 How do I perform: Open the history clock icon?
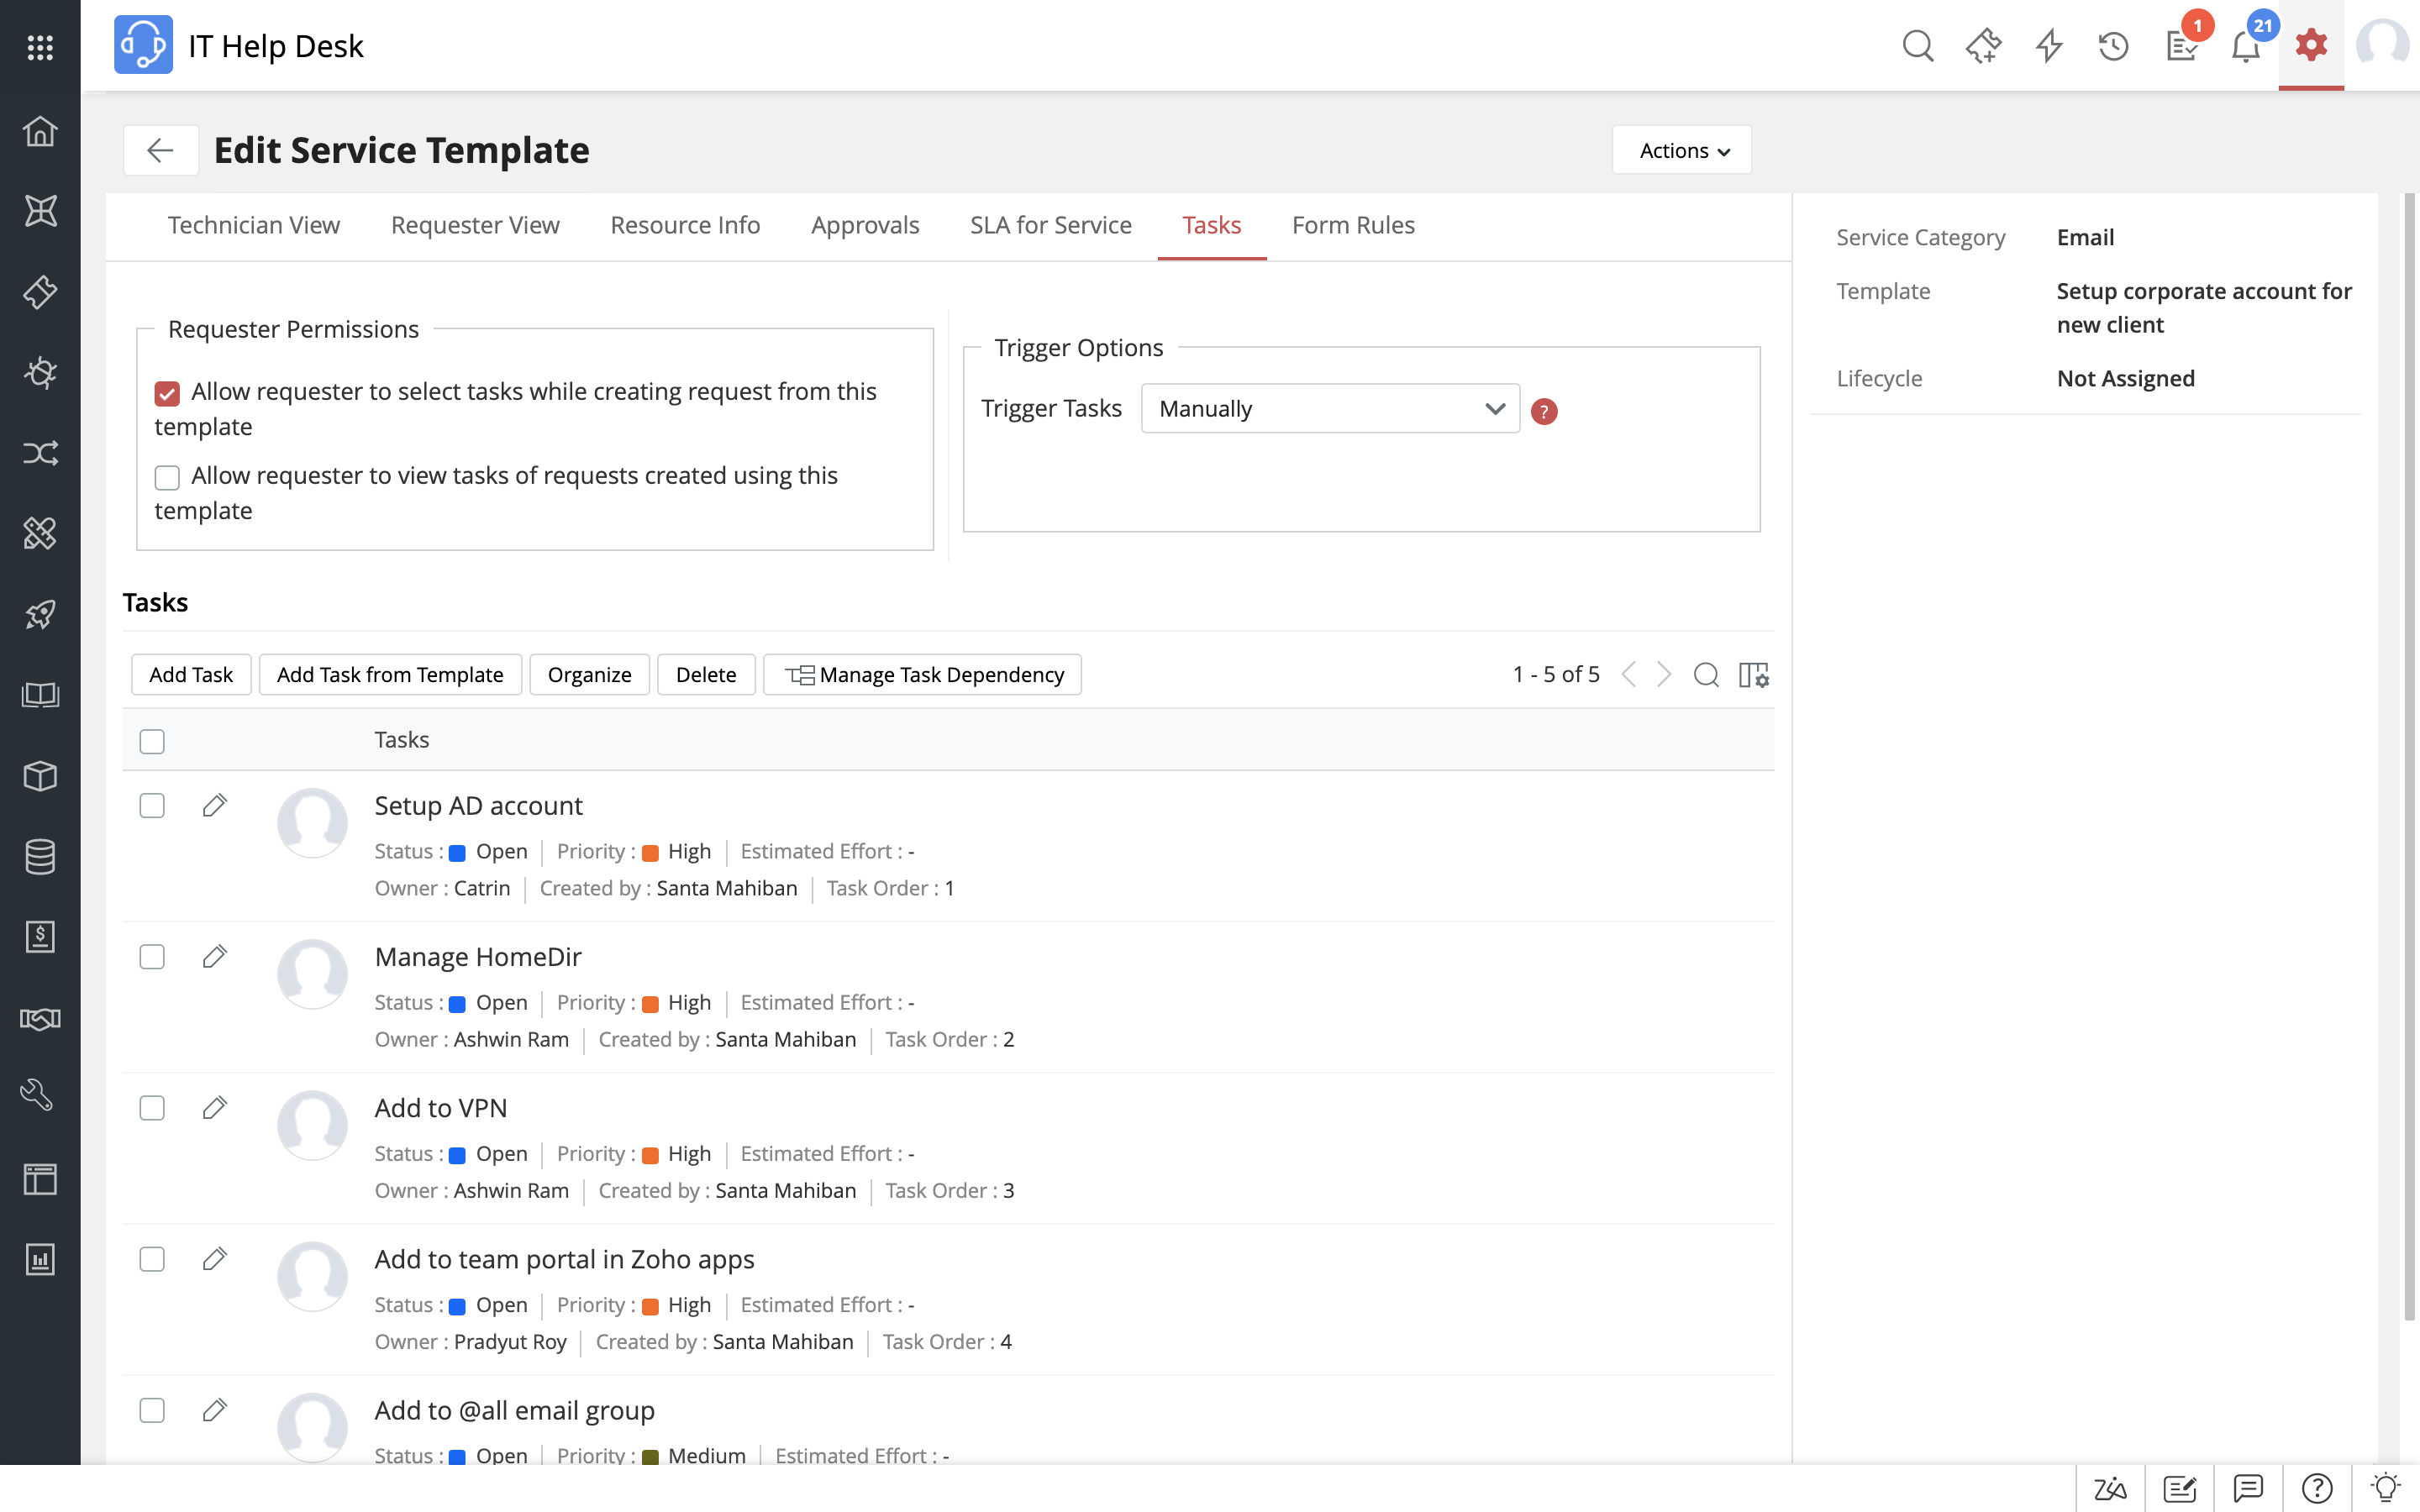[2113, 46]
